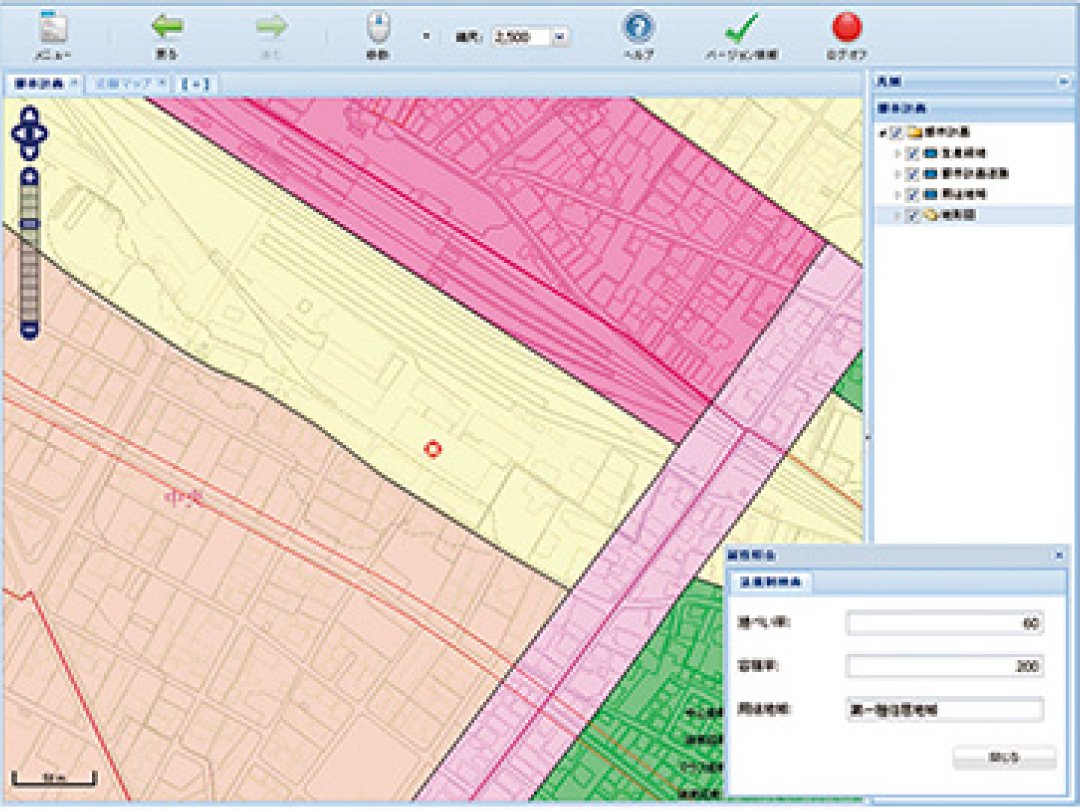Open the blue question-mark Help icon
The width and height of the screenshot is (1080, 810).
(638, 34)
